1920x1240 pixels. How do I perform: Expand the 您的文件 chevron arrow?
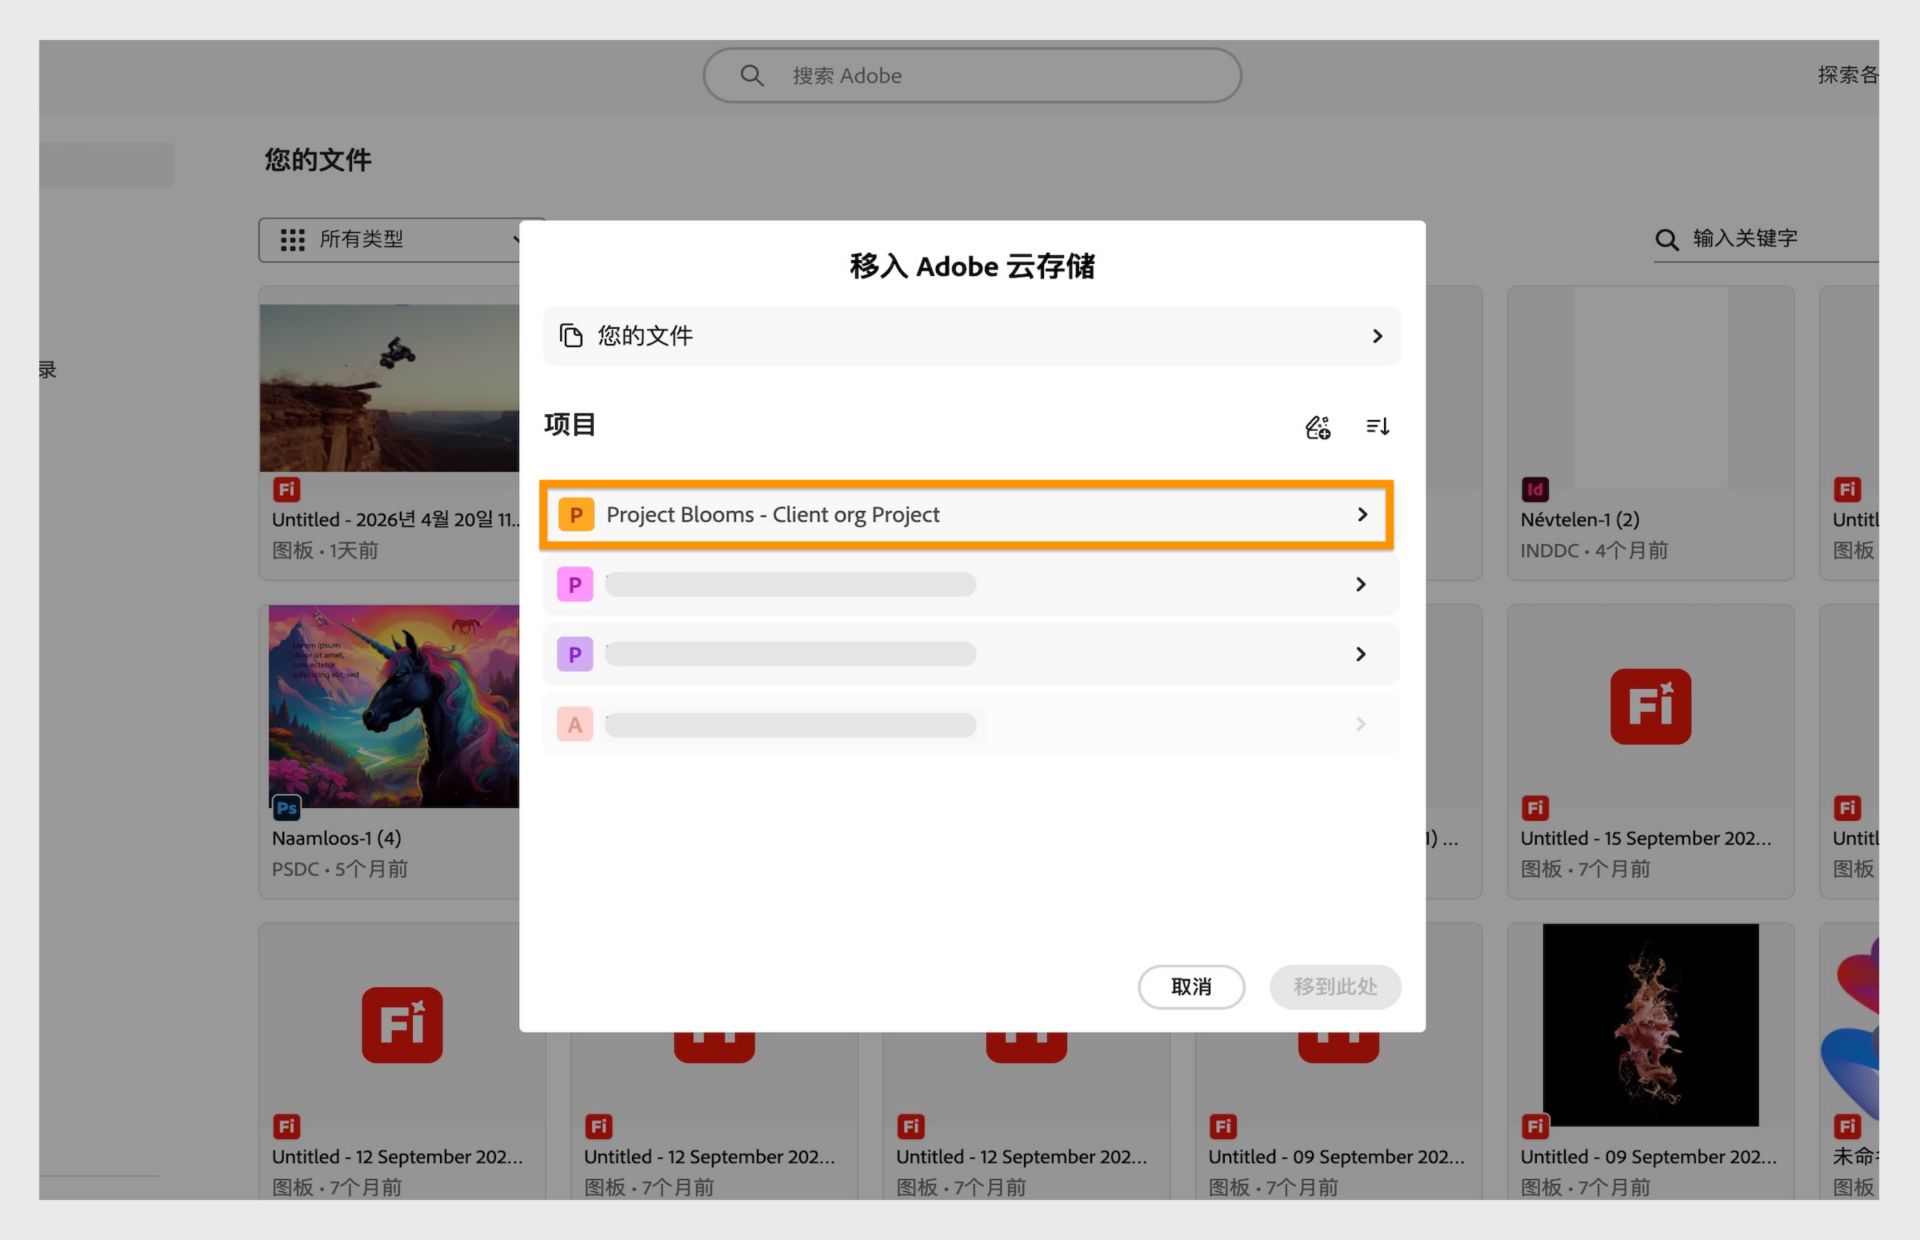(x=1377, y=336)
